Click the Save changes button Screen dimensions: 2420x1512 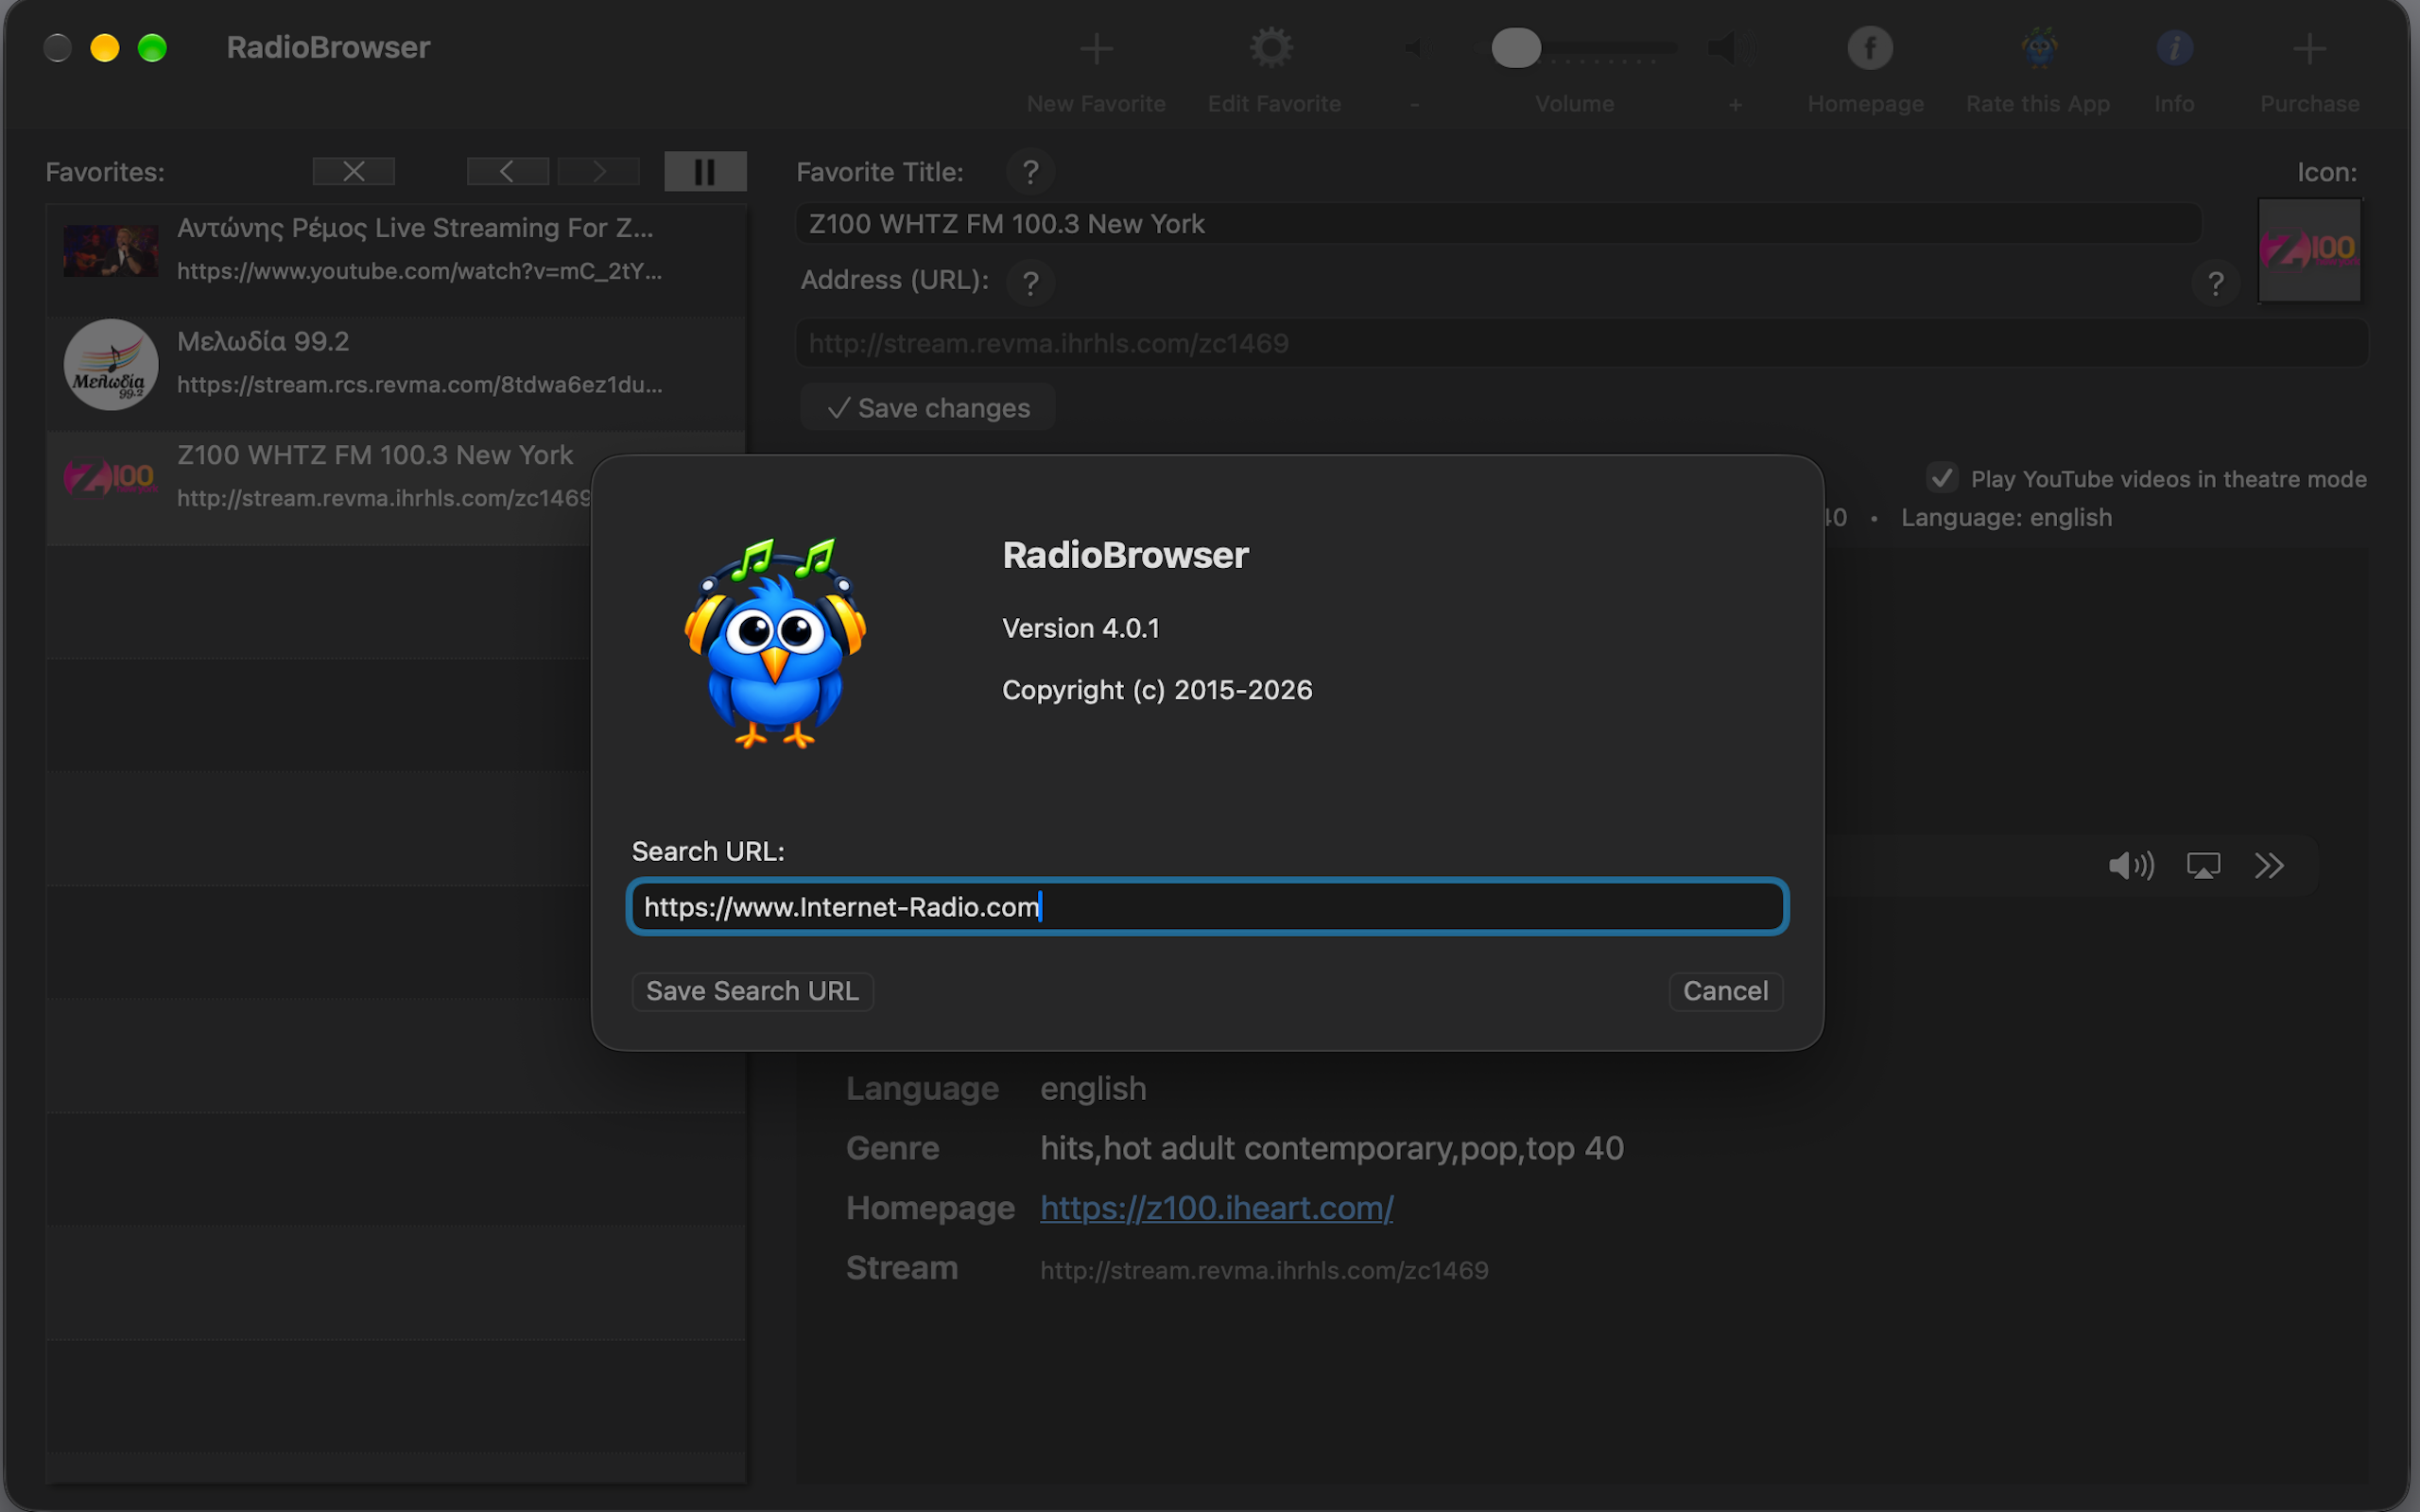coord(927,408)
